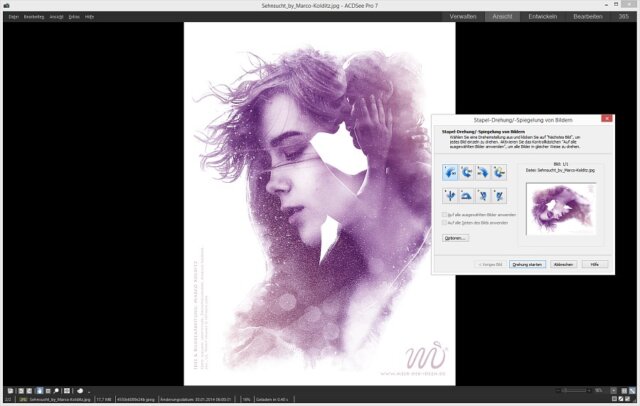Click ACDSee app icon in title bar
Viewport: 640px width, 406px height.
[x=7, y=6]
